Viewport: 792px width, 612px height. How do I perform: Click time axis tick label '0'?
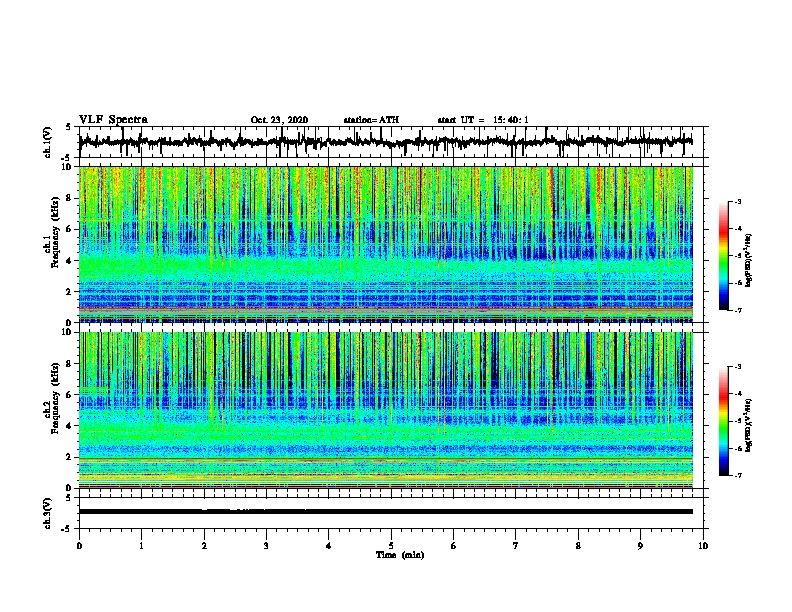click(79, 546)
